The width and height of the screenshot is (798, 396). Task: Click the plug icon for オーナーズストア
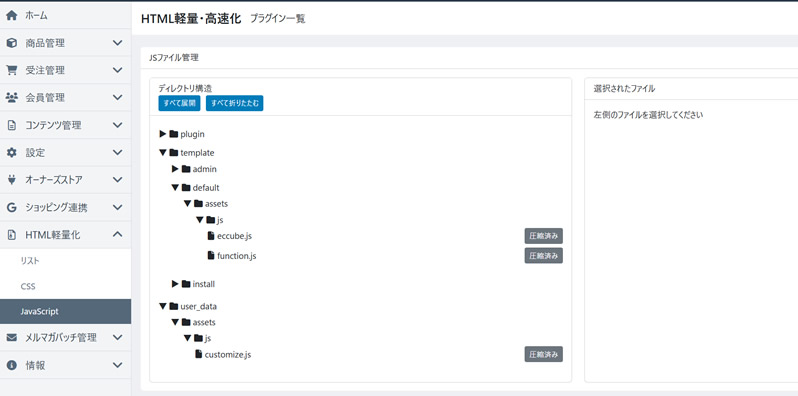click(11, 180)
